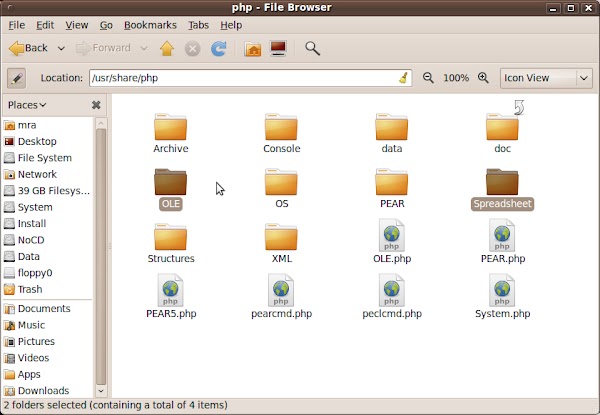Close the Places side pane

pyautogui.click(x=96, y=105)
